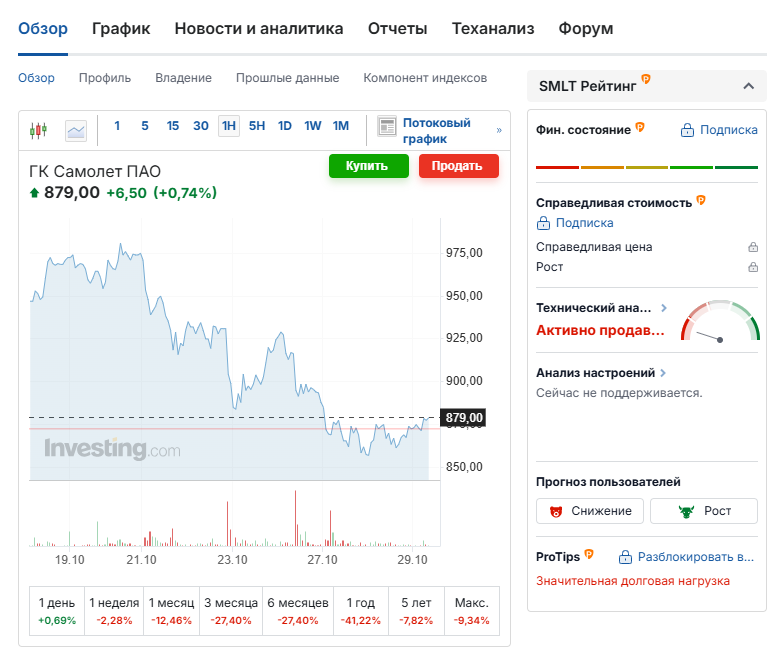Click the lock icon in the Рост row
Viewport: 776px width, 650px height.
tap(753, 267)
